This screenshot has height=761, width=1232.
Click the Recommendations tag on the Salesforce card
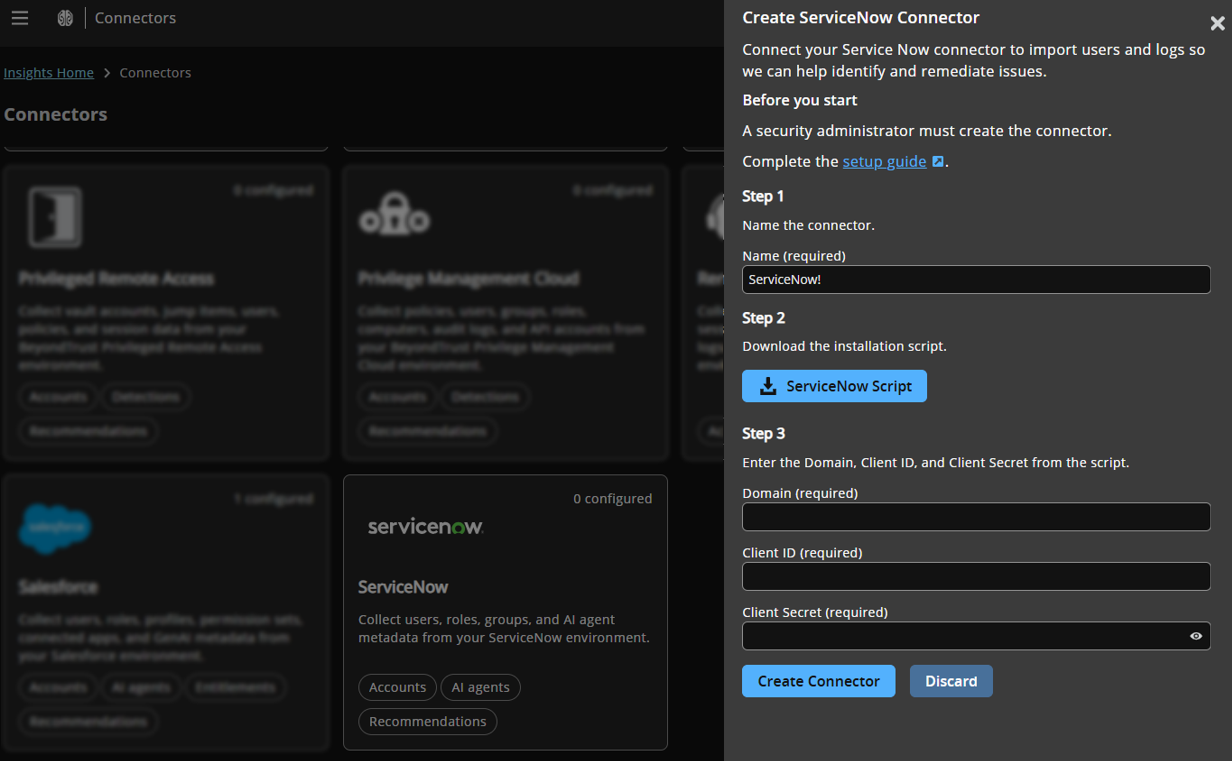point(88,721)
